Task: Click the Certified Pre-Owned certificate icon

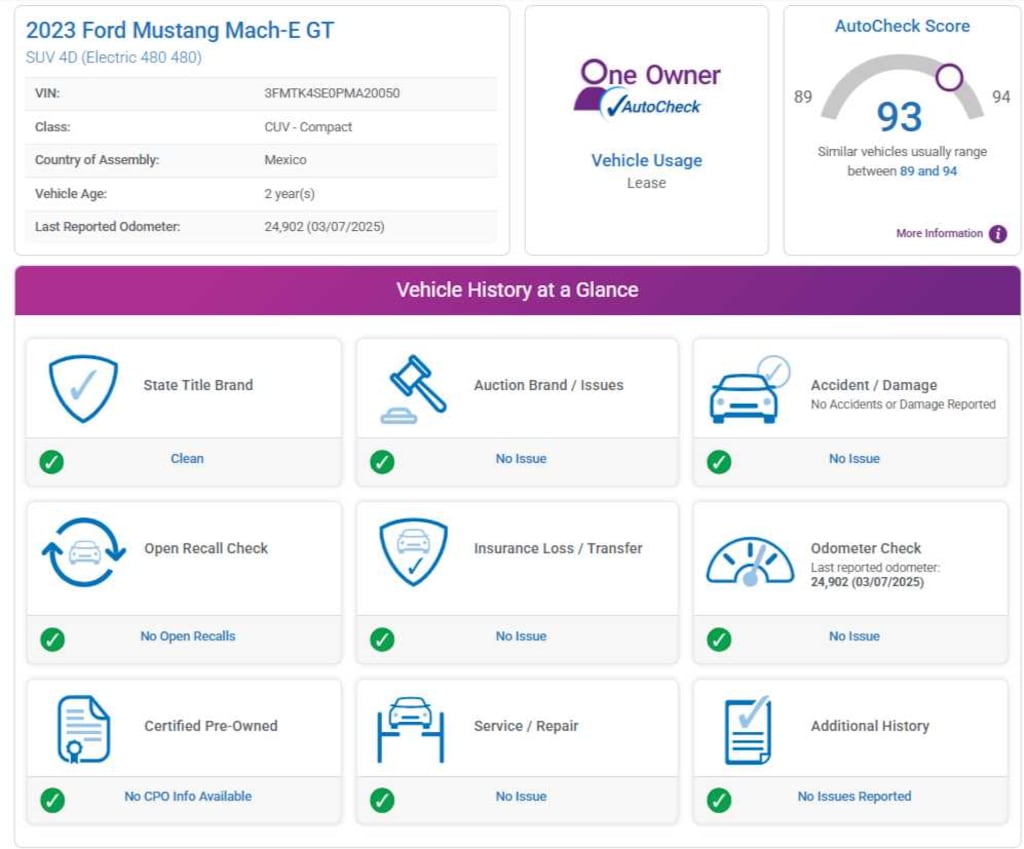Action: 83,729
